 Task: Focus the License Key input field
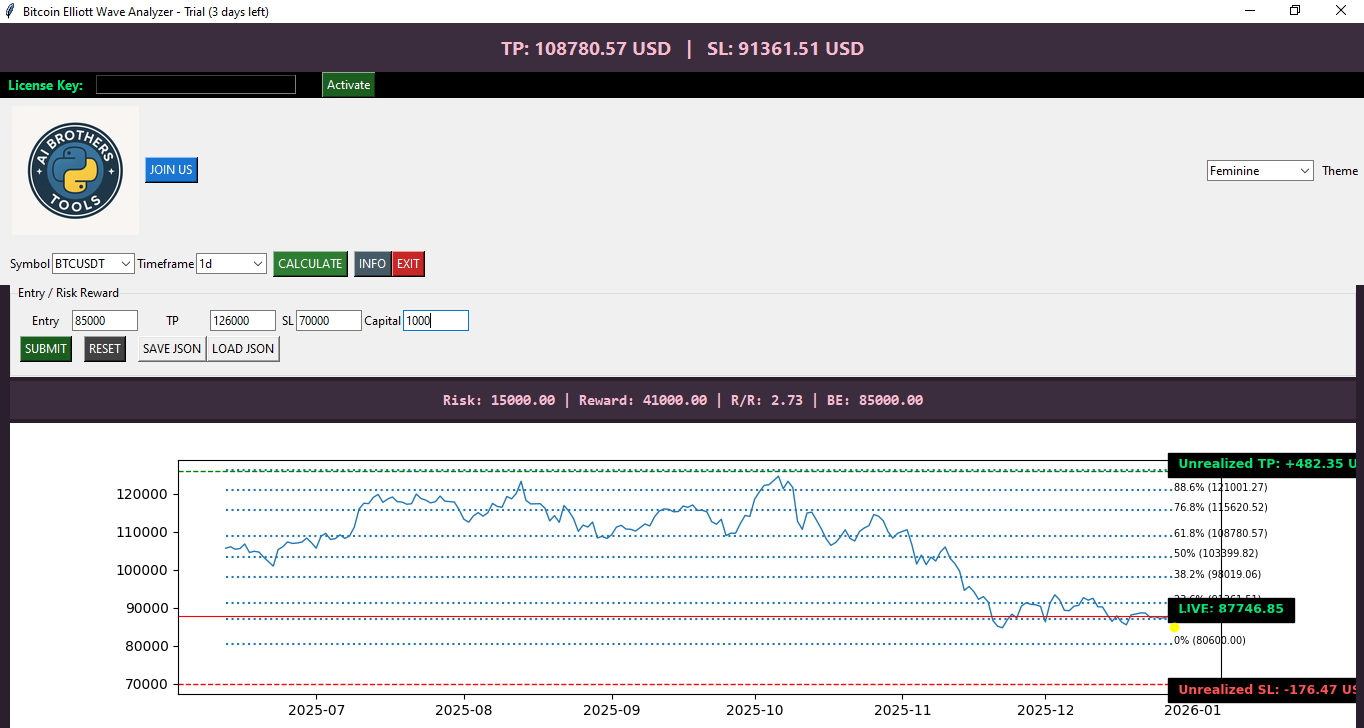pos(196,85)
